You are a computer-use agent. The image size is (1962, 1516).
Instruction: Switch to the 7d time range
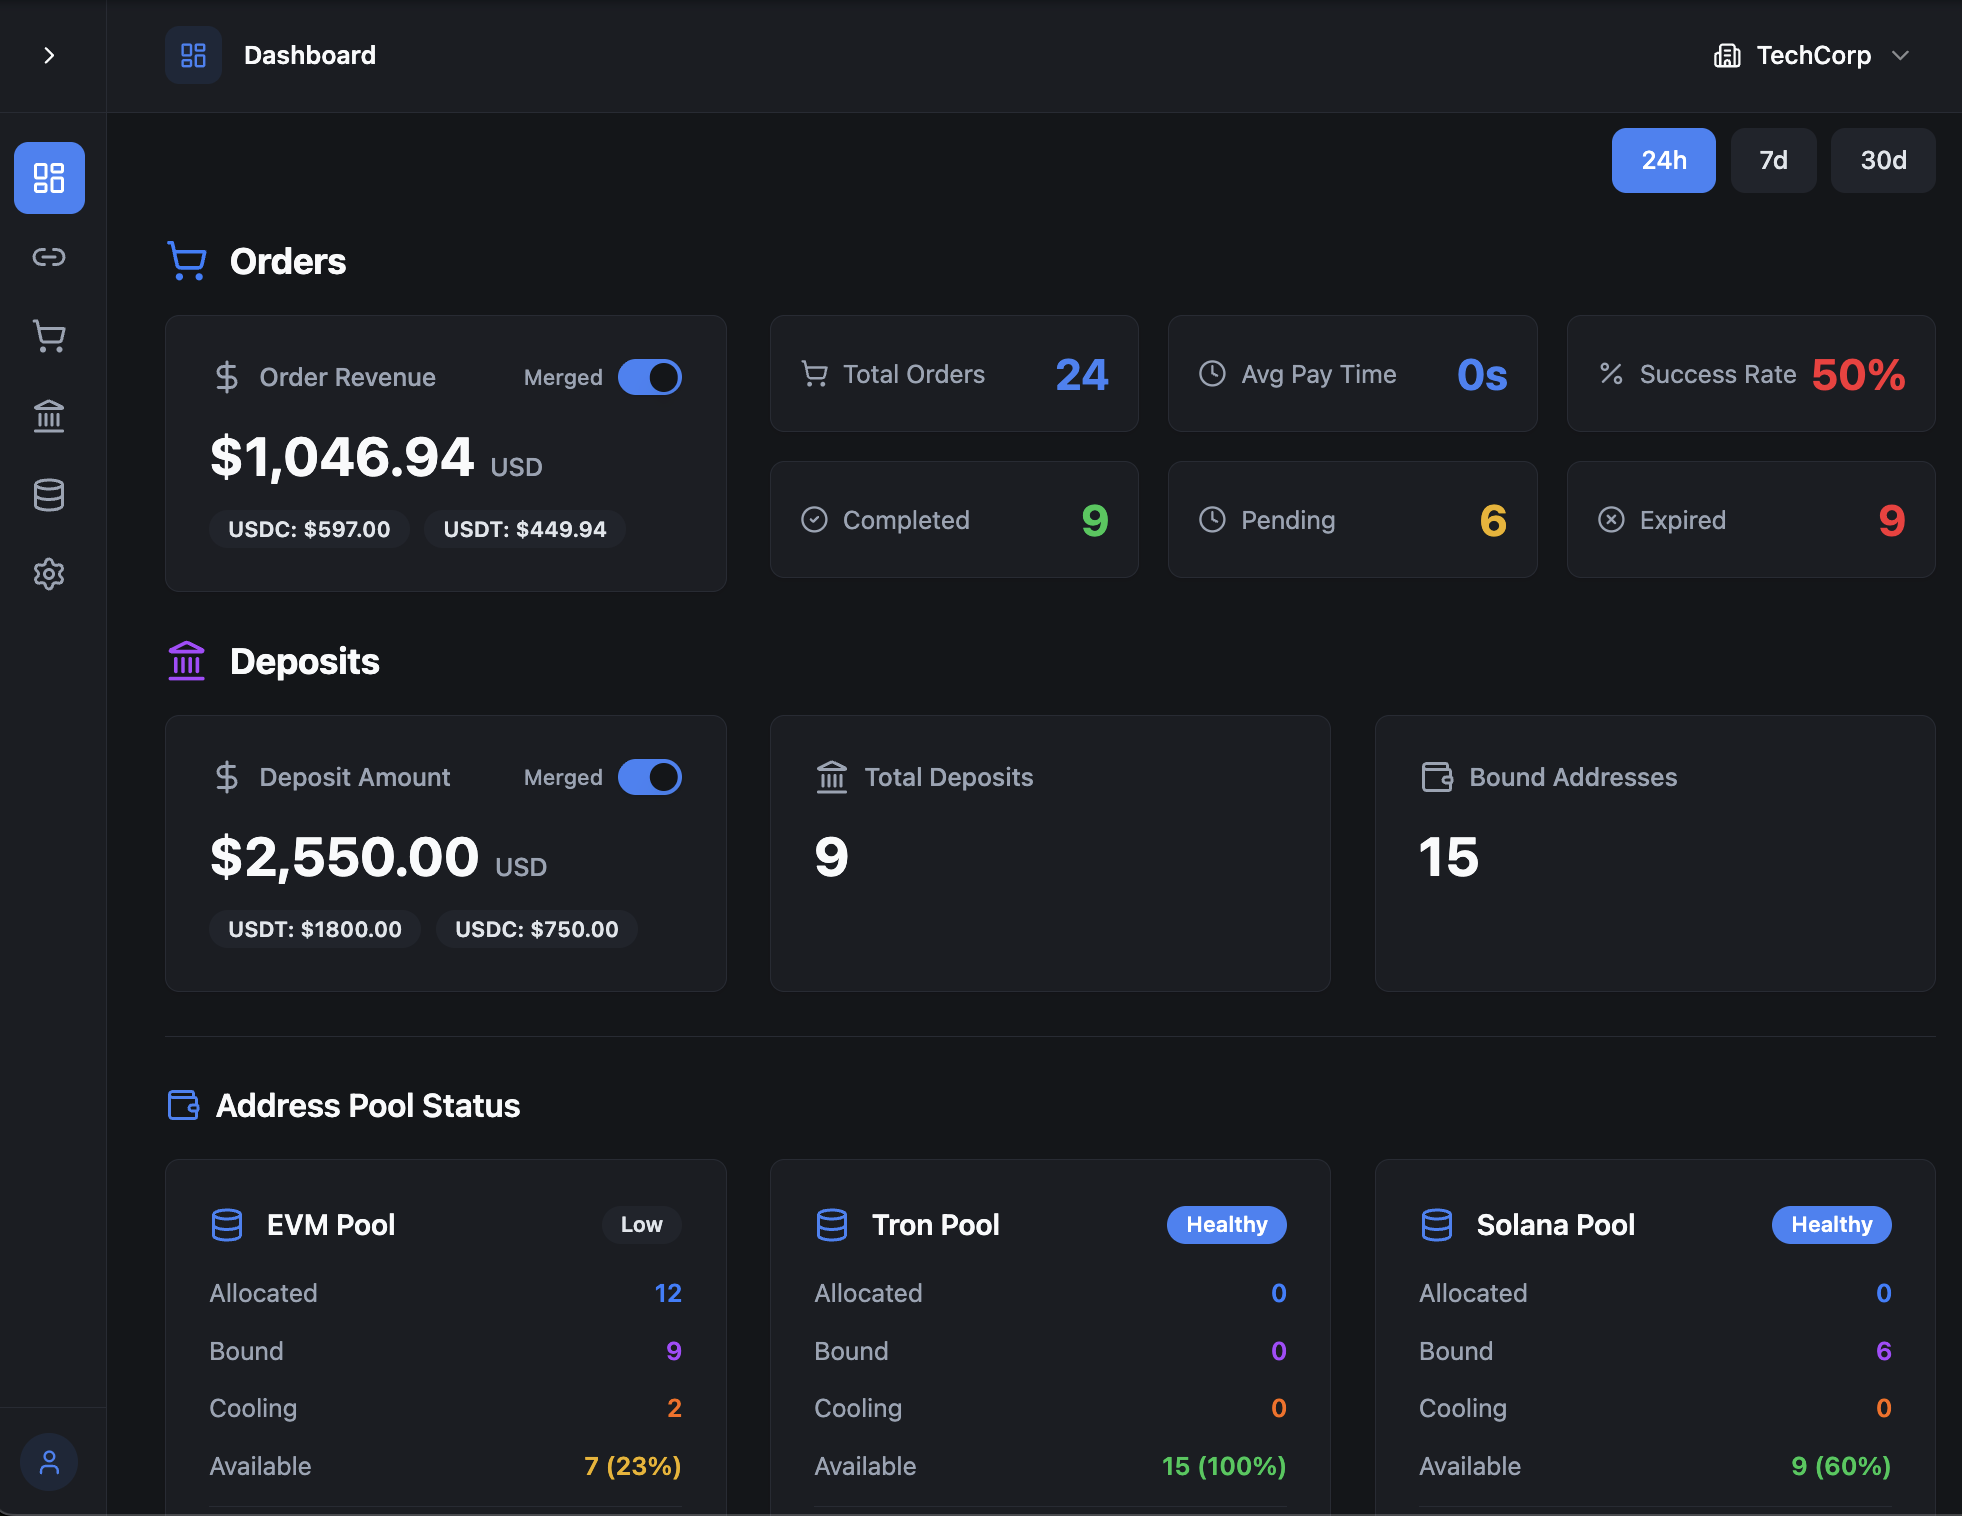click(1773, 160)
